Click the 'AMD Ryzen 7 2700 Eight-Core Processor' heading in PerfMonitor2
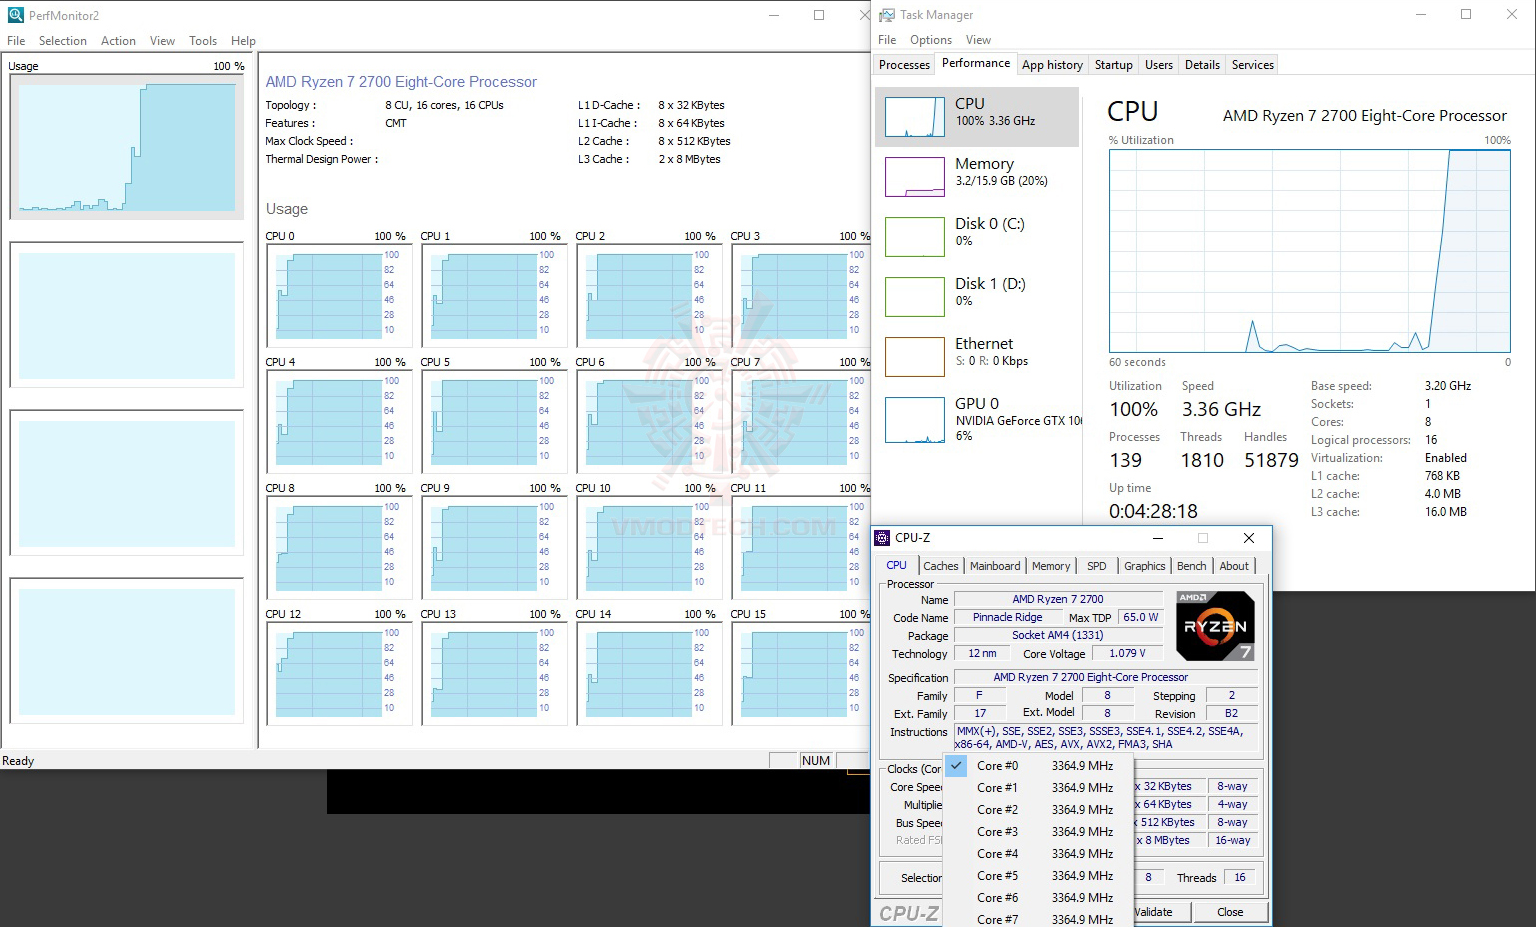The image size is (1536, 927). tap(401, 82)
